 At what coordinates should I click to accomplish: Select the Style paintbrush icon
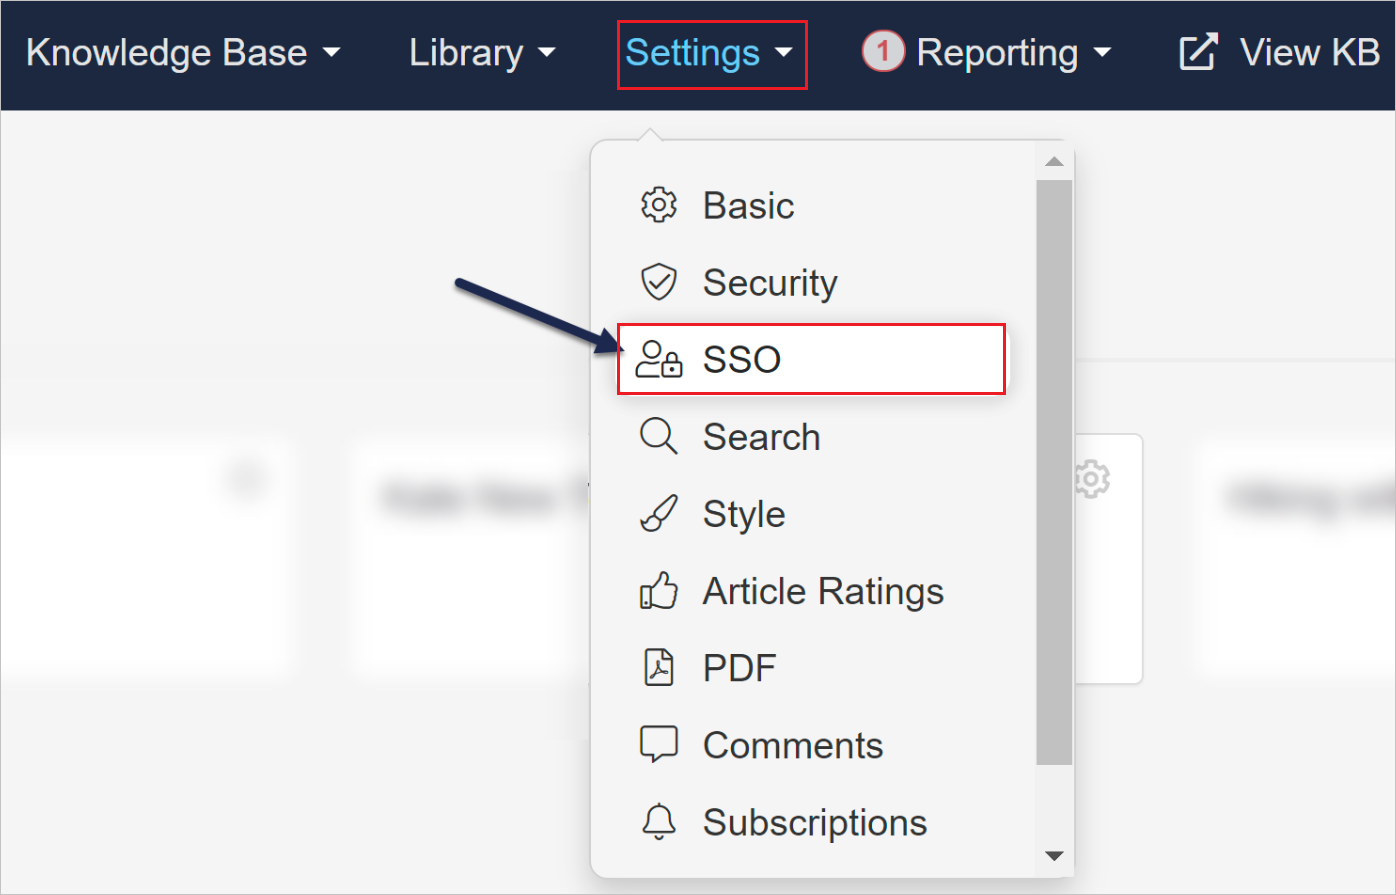coord(658,513)
